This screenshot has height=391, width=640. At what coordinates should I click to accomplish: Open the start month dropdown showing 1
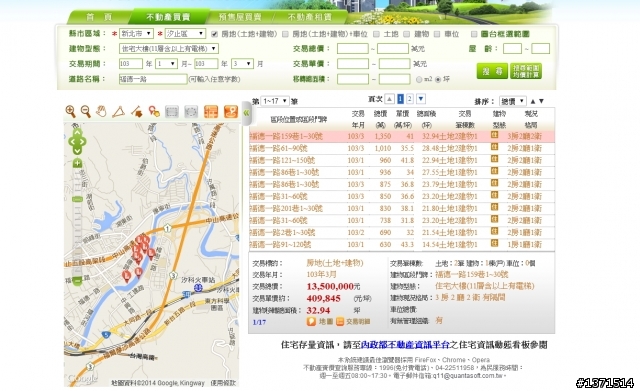click(166, 64)
